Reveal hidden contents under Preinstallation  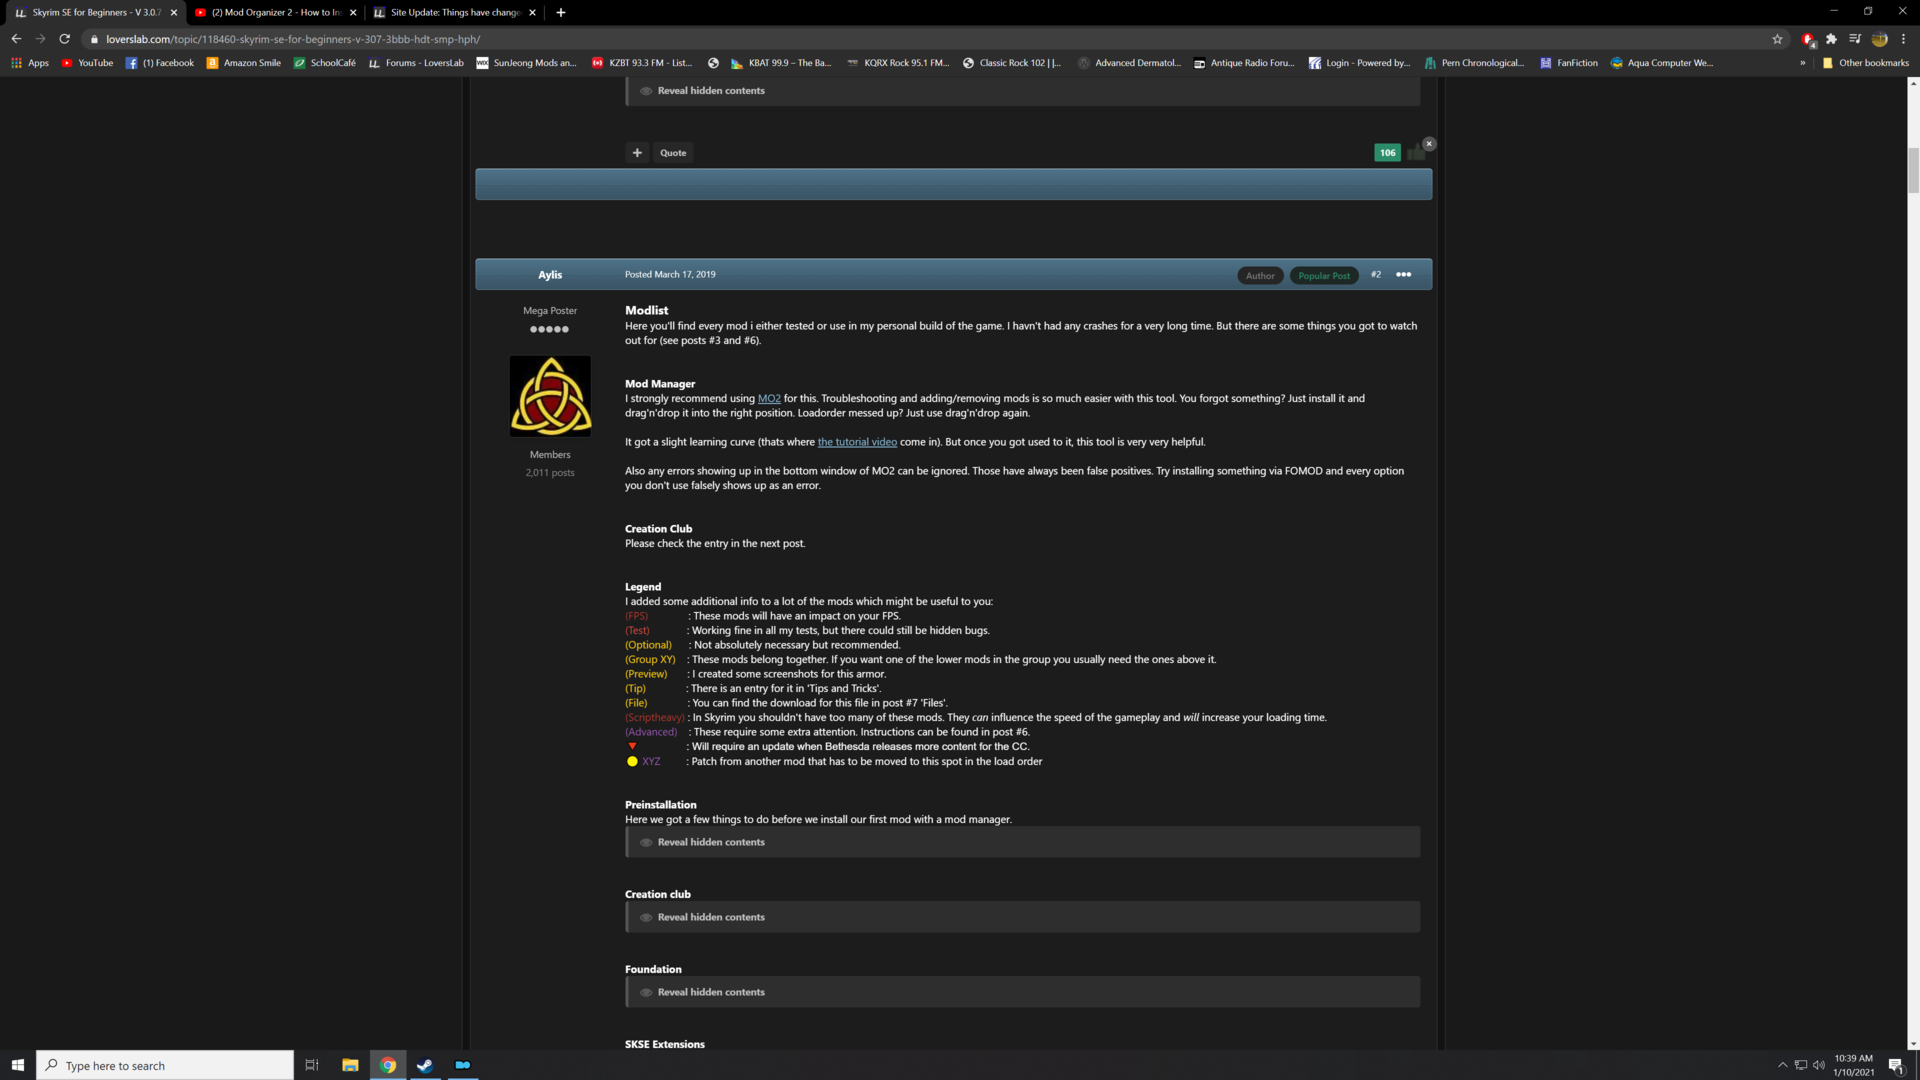(1022, 842)
